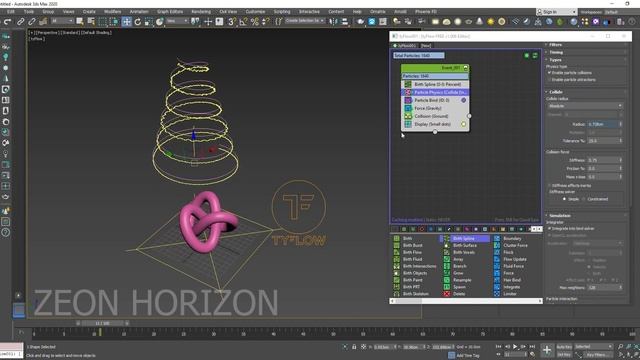This screenshot has height=360, width=640.
Task: Expand the Filters rollout
Action: point(556,45)
